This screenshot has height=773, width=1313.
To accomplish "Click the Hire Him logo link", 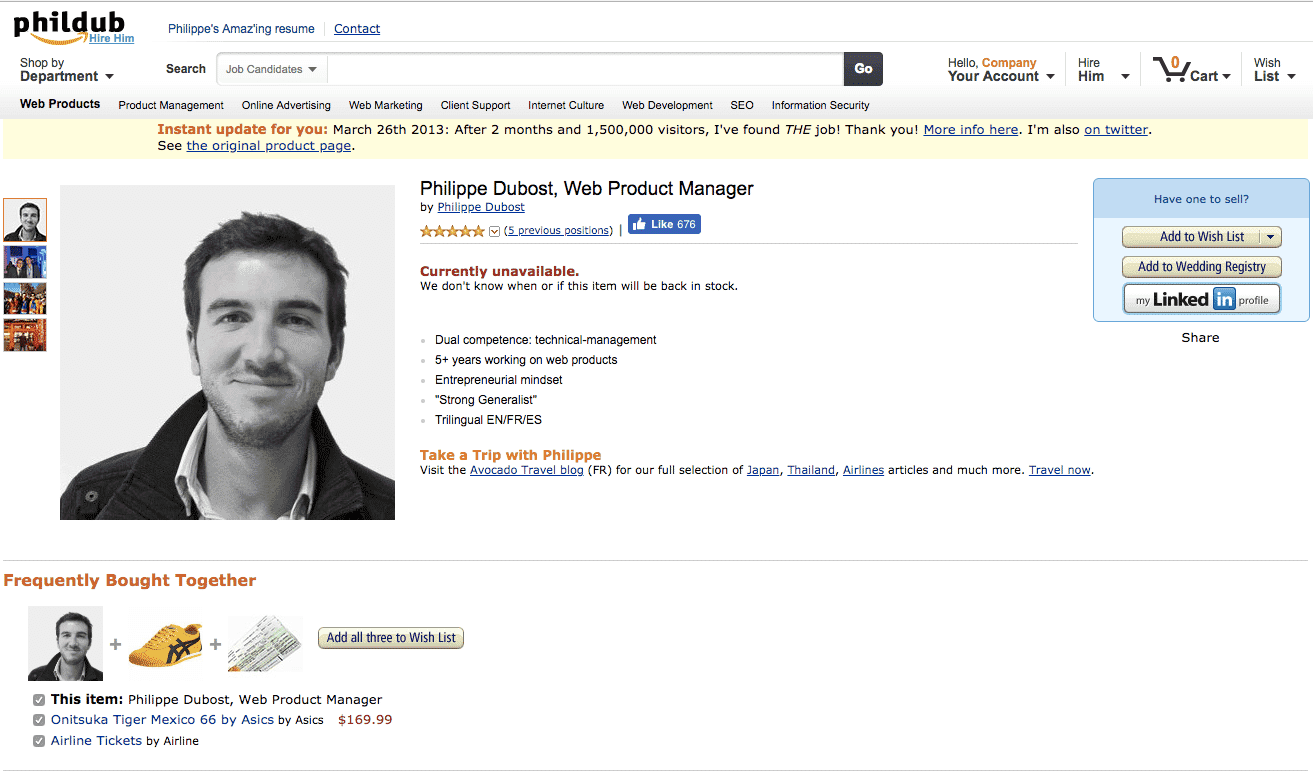I will coord(111,38).
